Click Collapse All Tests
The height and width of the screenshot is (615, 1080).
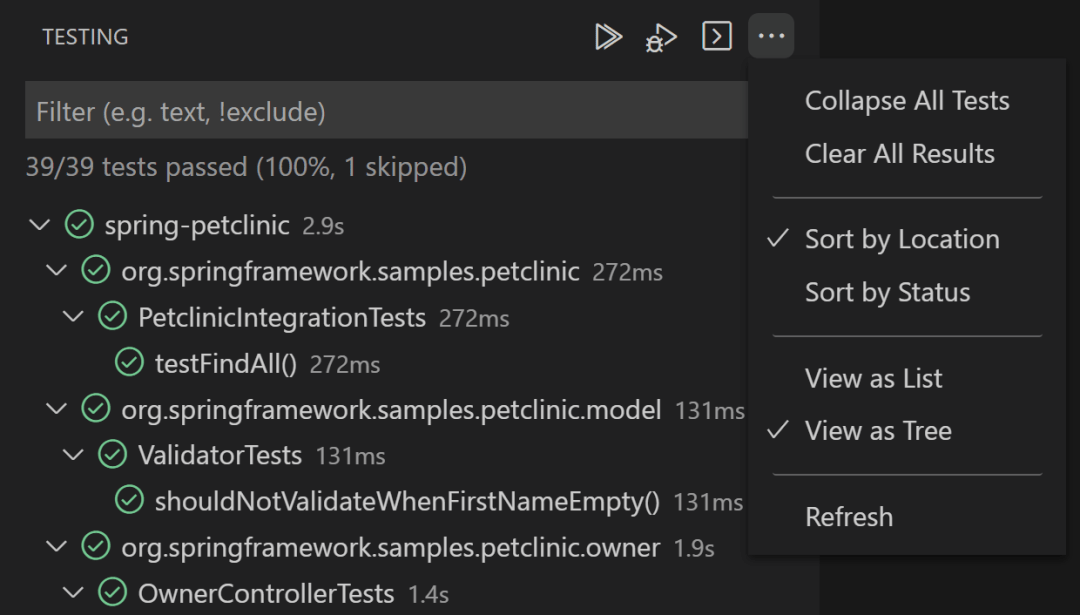point(906,100)
